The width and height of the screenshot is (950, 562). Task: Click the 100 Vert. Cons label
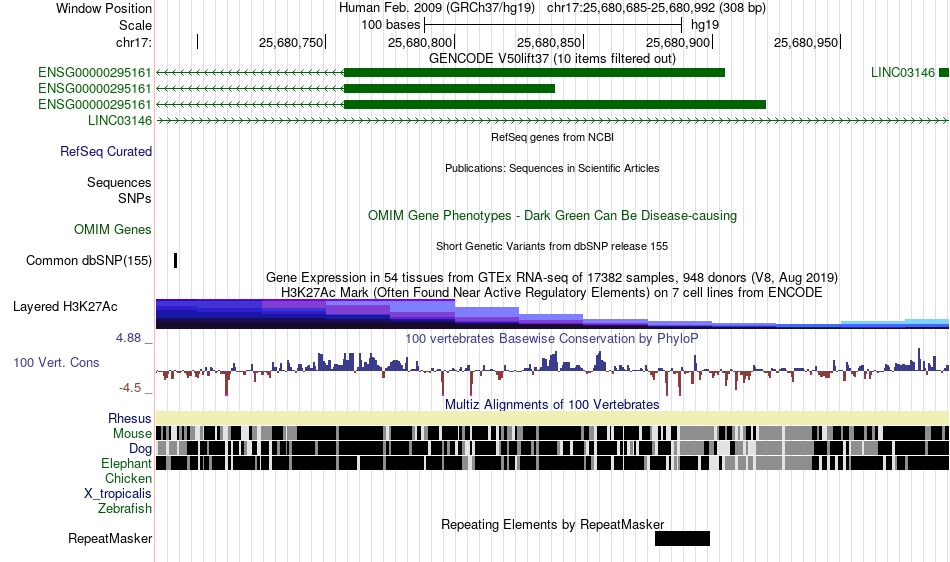click(x=56, y=362)
